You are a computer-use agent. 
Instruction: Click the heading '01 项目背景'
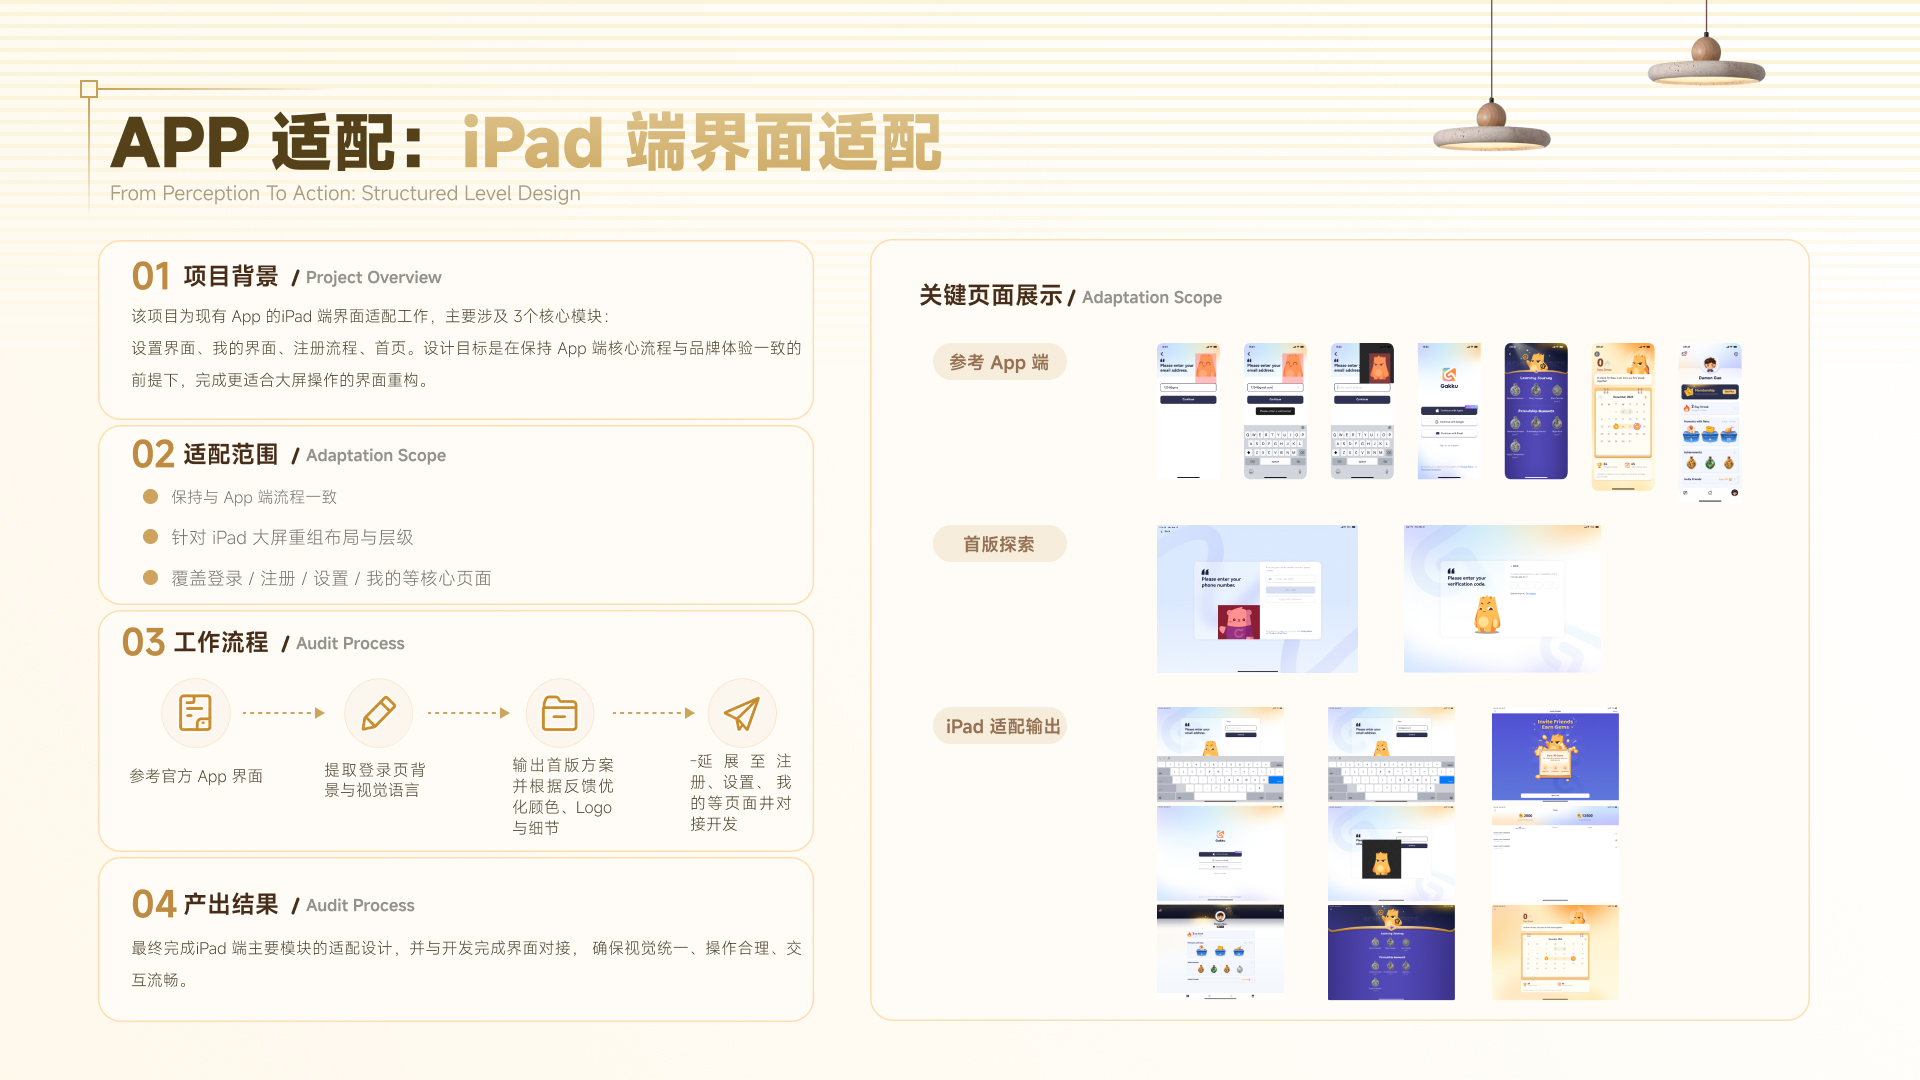(x=205, y=276)
